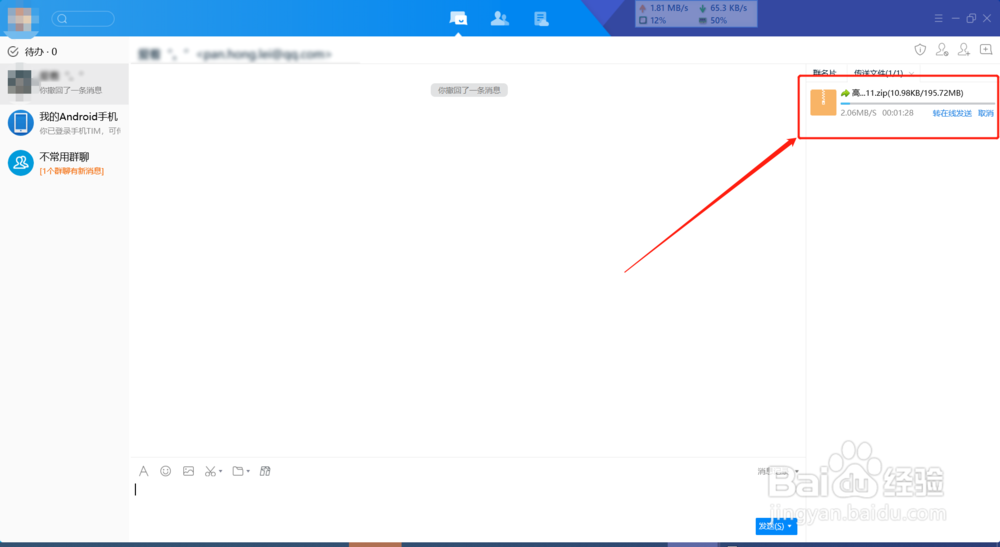Viewport: 1000px width, 547px height.
Task: Click the network speed monitor widget
Action: (x=696, y=14)
